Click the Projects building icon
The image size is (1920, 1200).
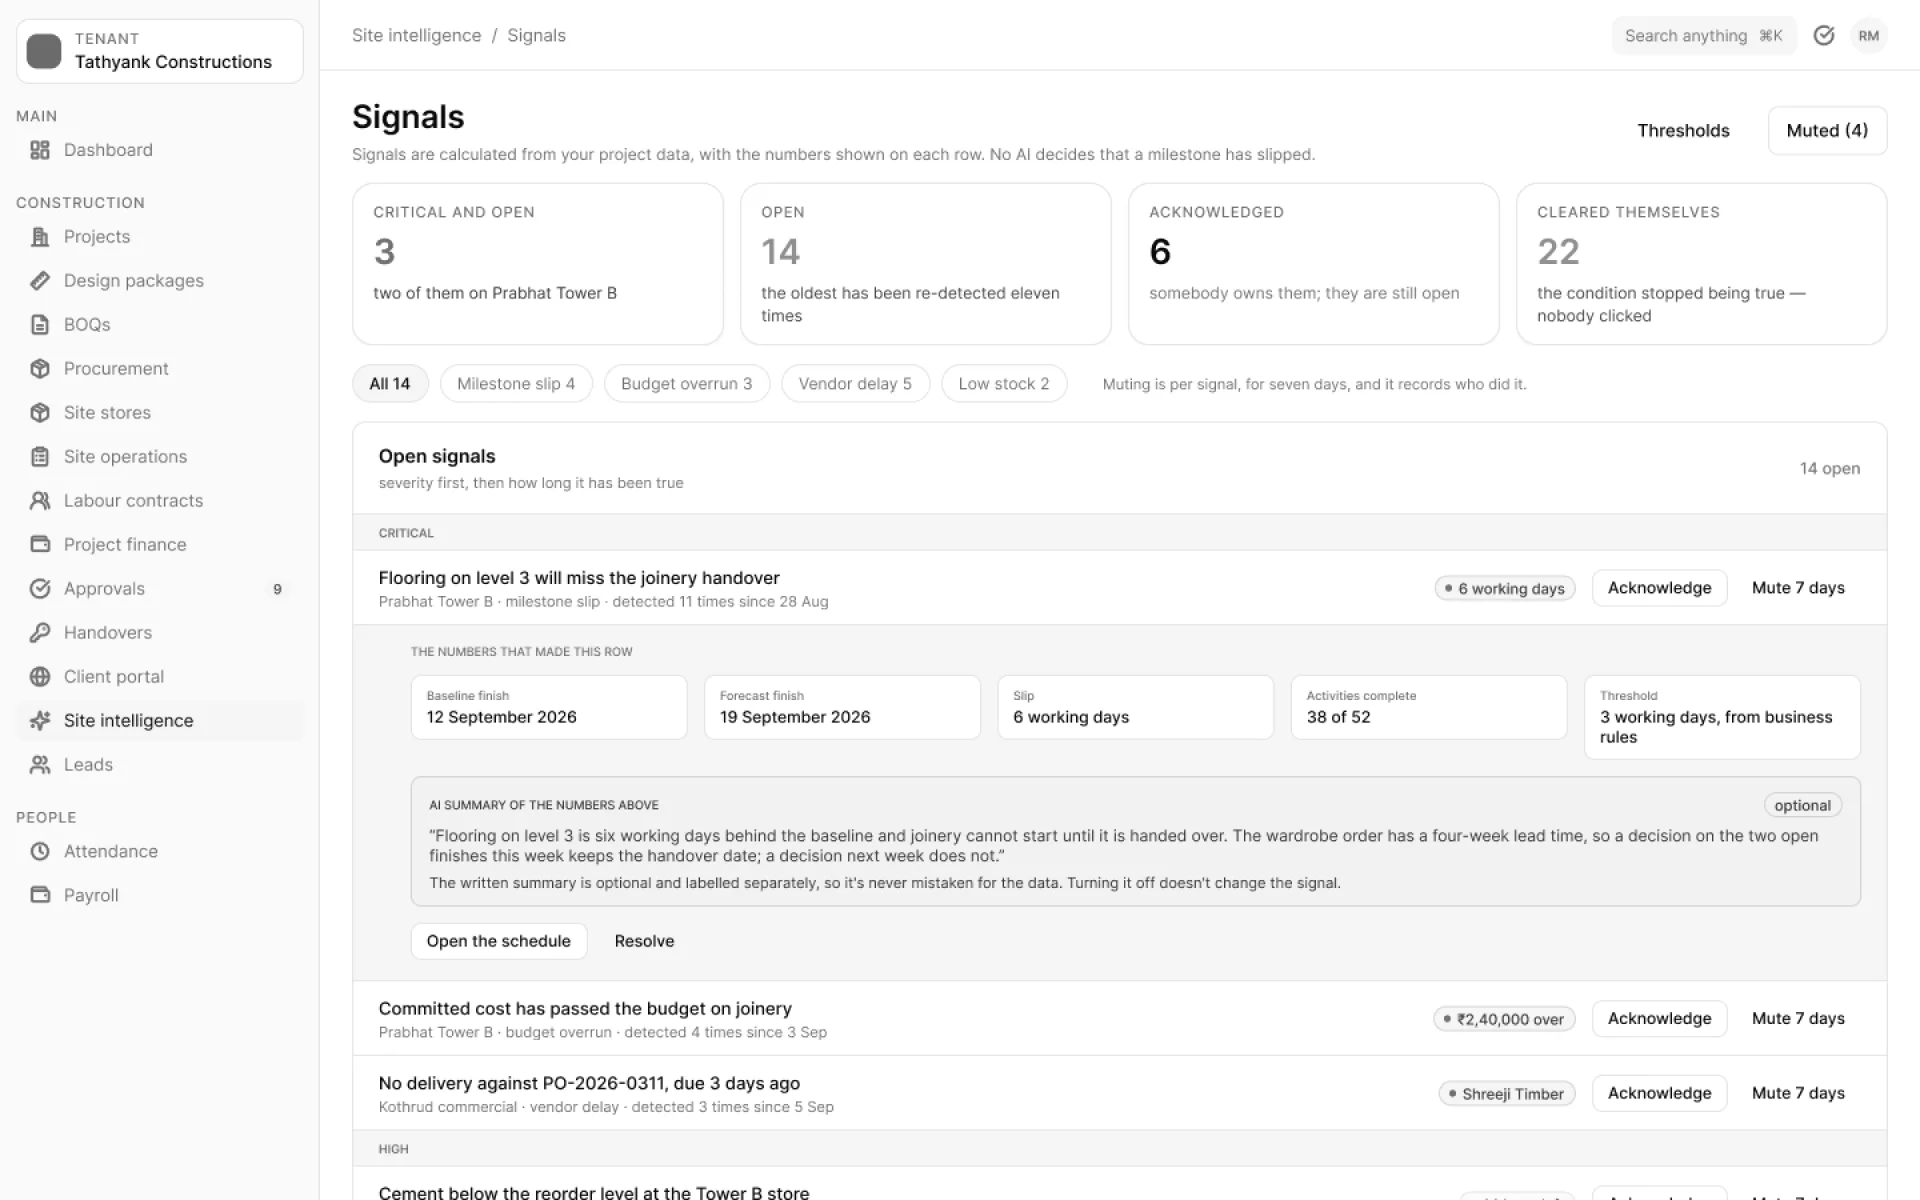[x=40, y=237]
